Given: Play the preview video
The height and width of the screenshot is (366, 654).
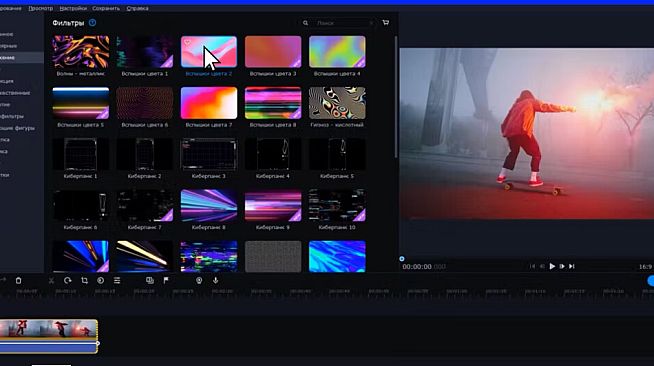Looking at the screenshot, I should tap(552, 266).
